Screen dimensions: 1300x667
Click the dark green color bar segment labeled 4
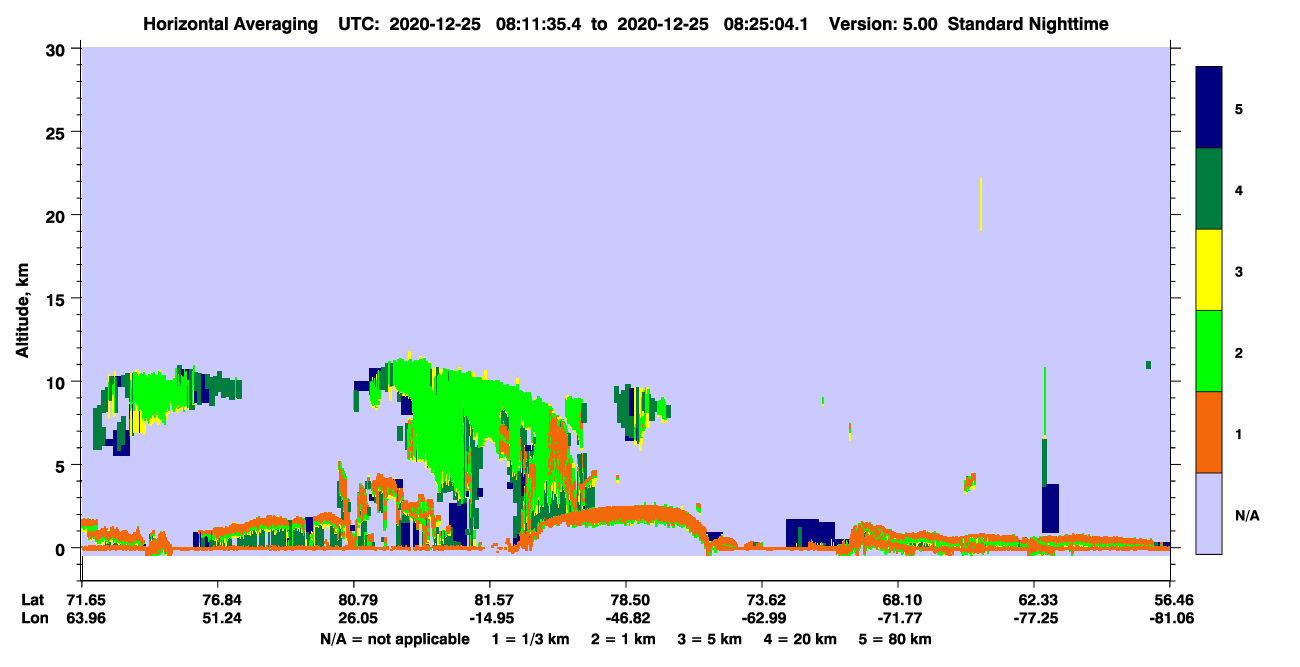point(1209,189)
